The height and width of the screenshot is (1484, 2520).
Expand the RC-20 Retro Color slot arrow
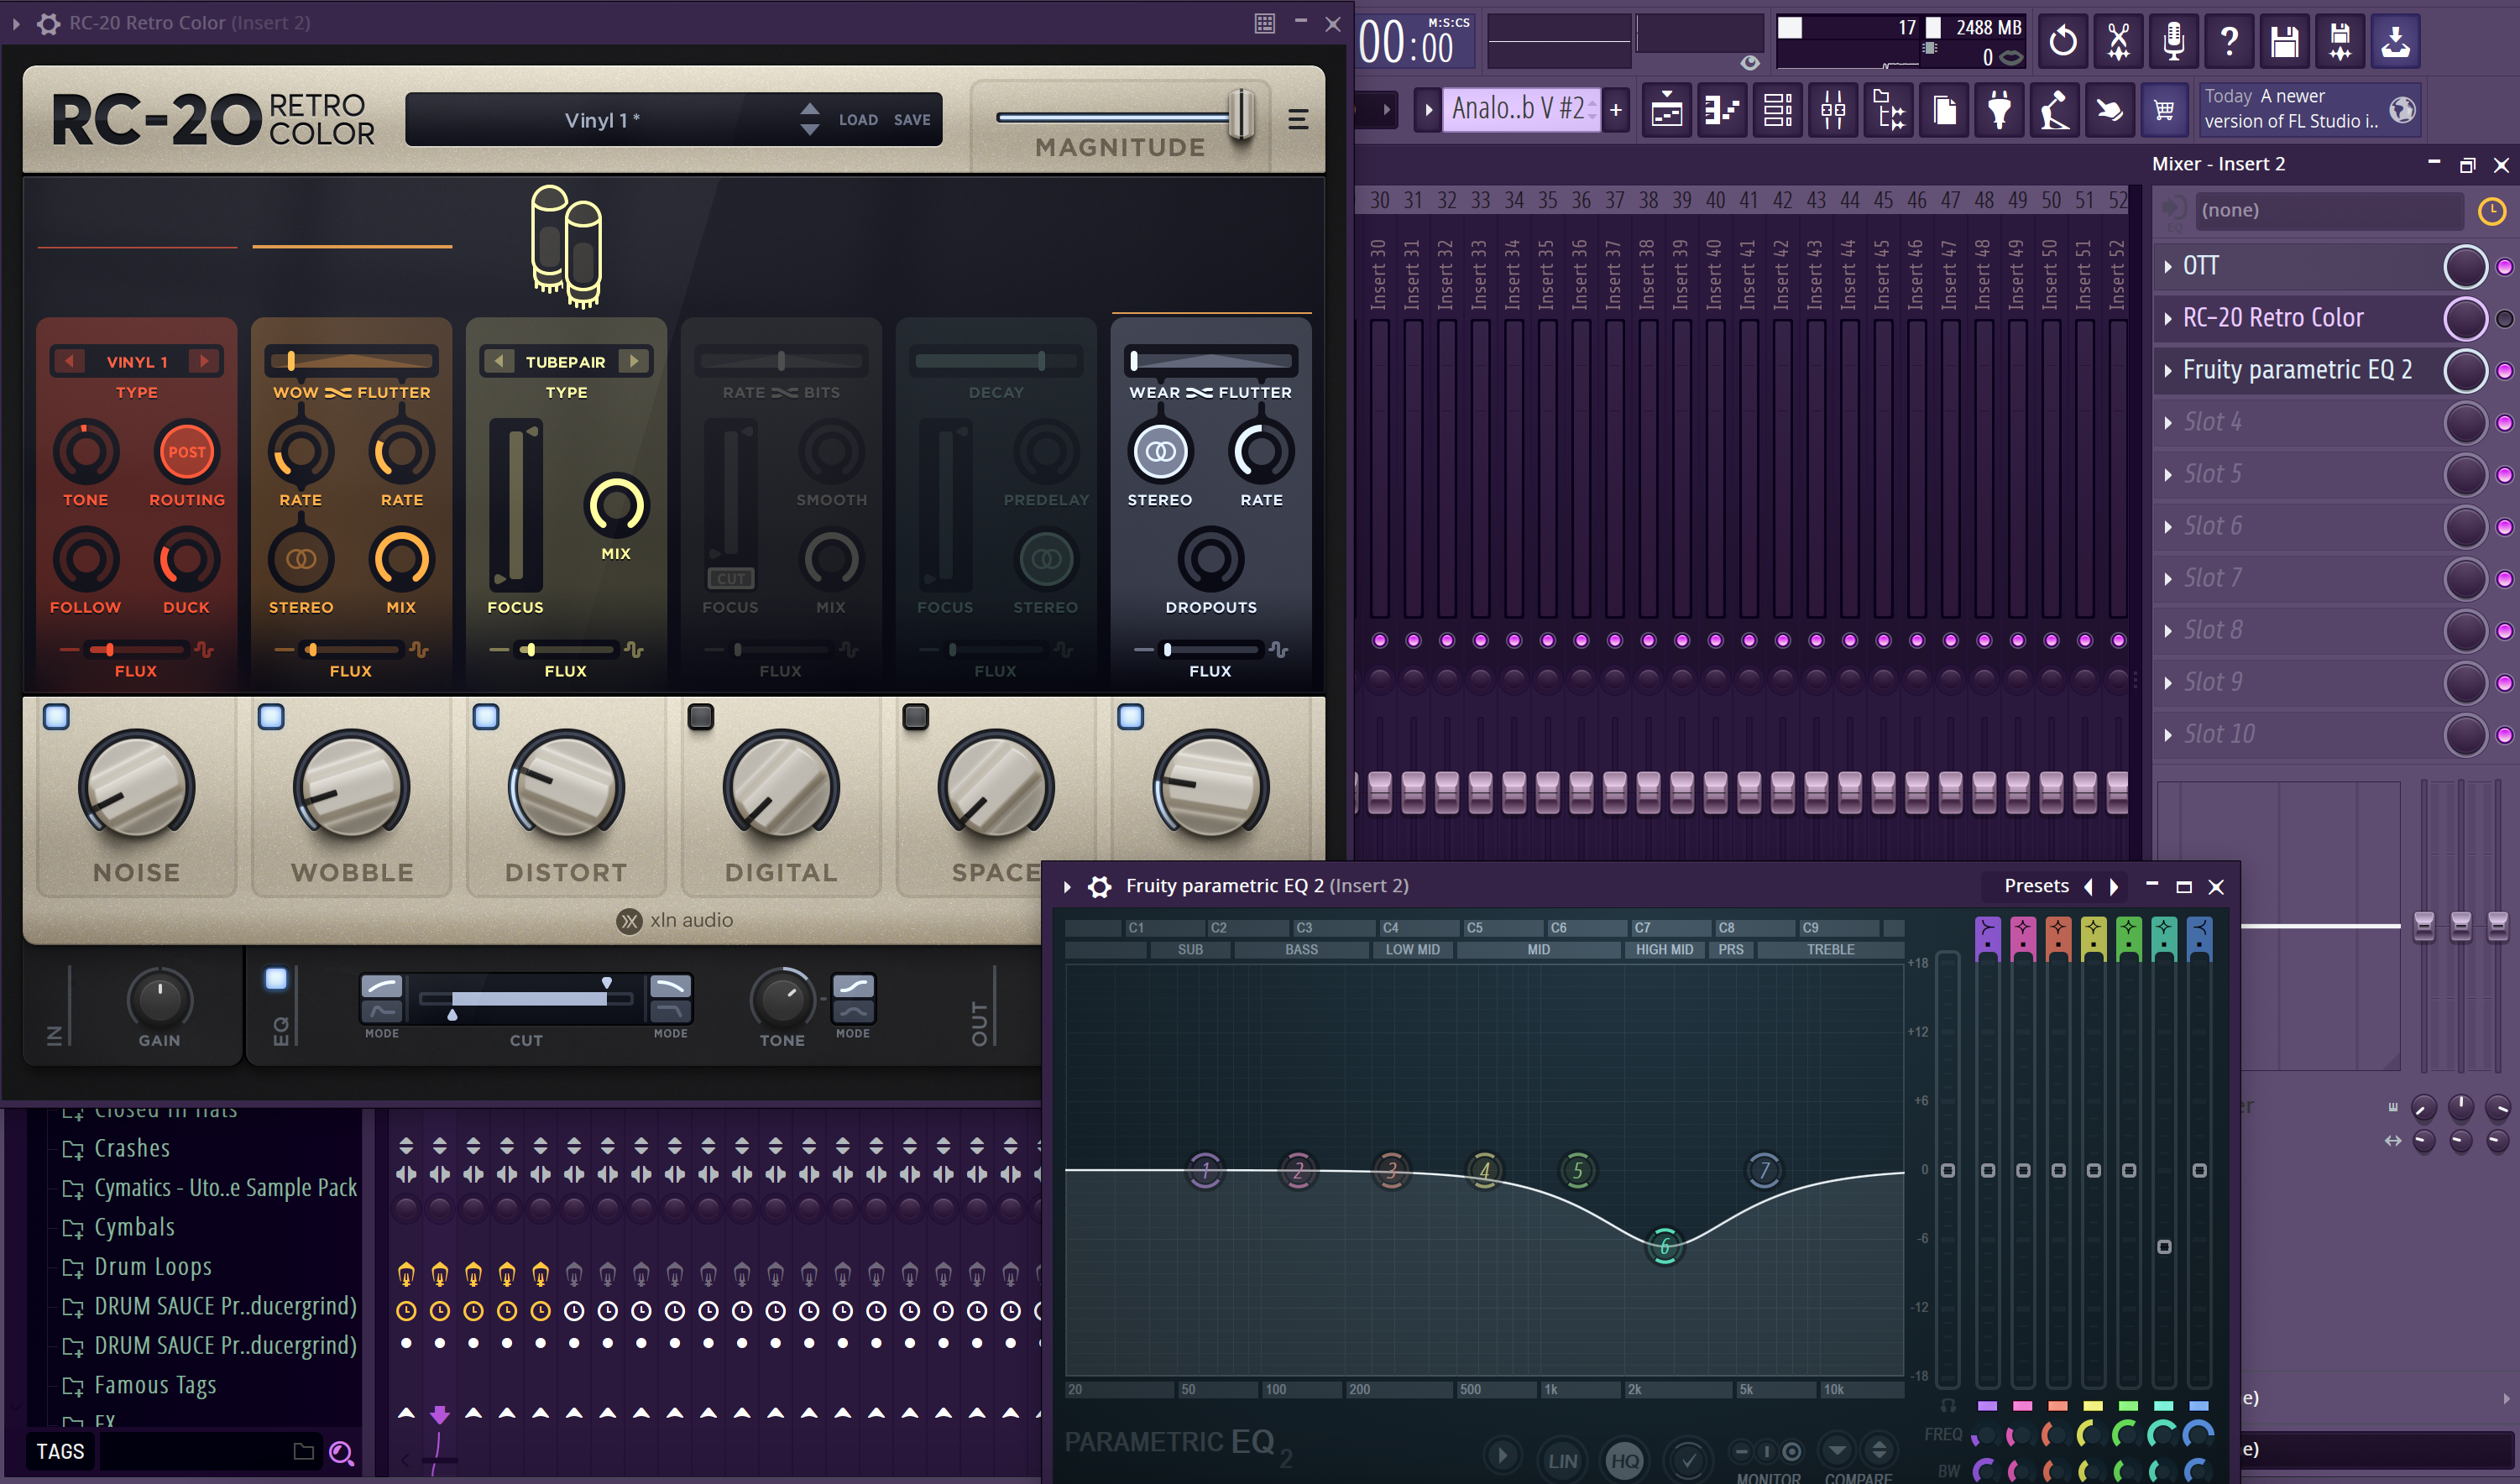(2167, 319)
